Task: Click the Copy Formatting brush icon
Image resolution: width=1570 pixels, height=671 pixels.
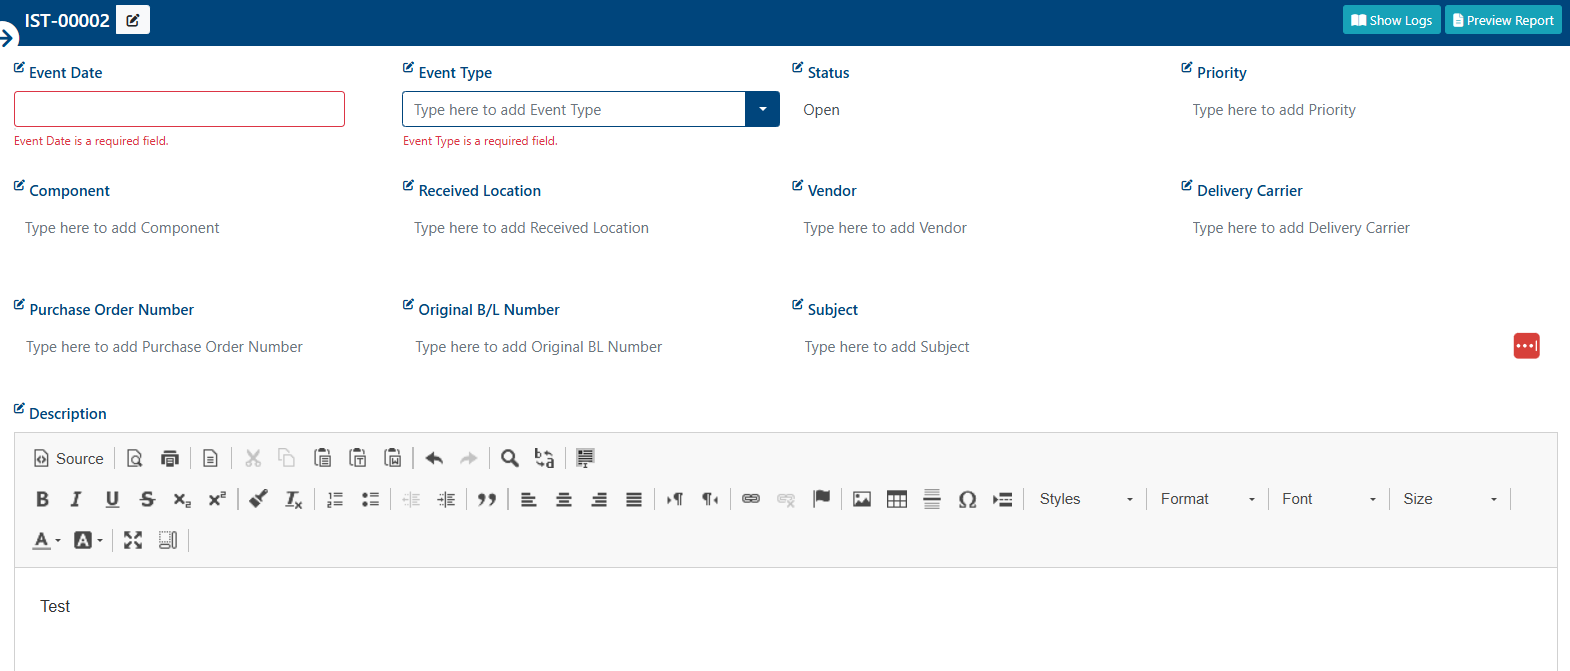Action: tap(258, 499)
